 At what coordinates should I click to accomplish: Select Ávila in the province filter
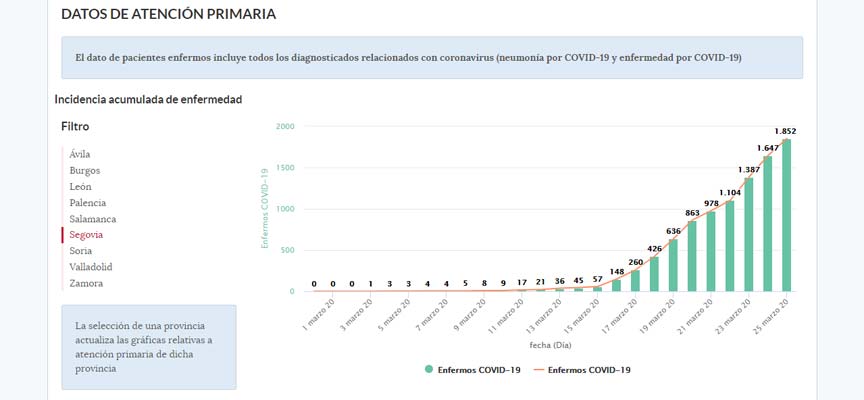coord(80,154)
